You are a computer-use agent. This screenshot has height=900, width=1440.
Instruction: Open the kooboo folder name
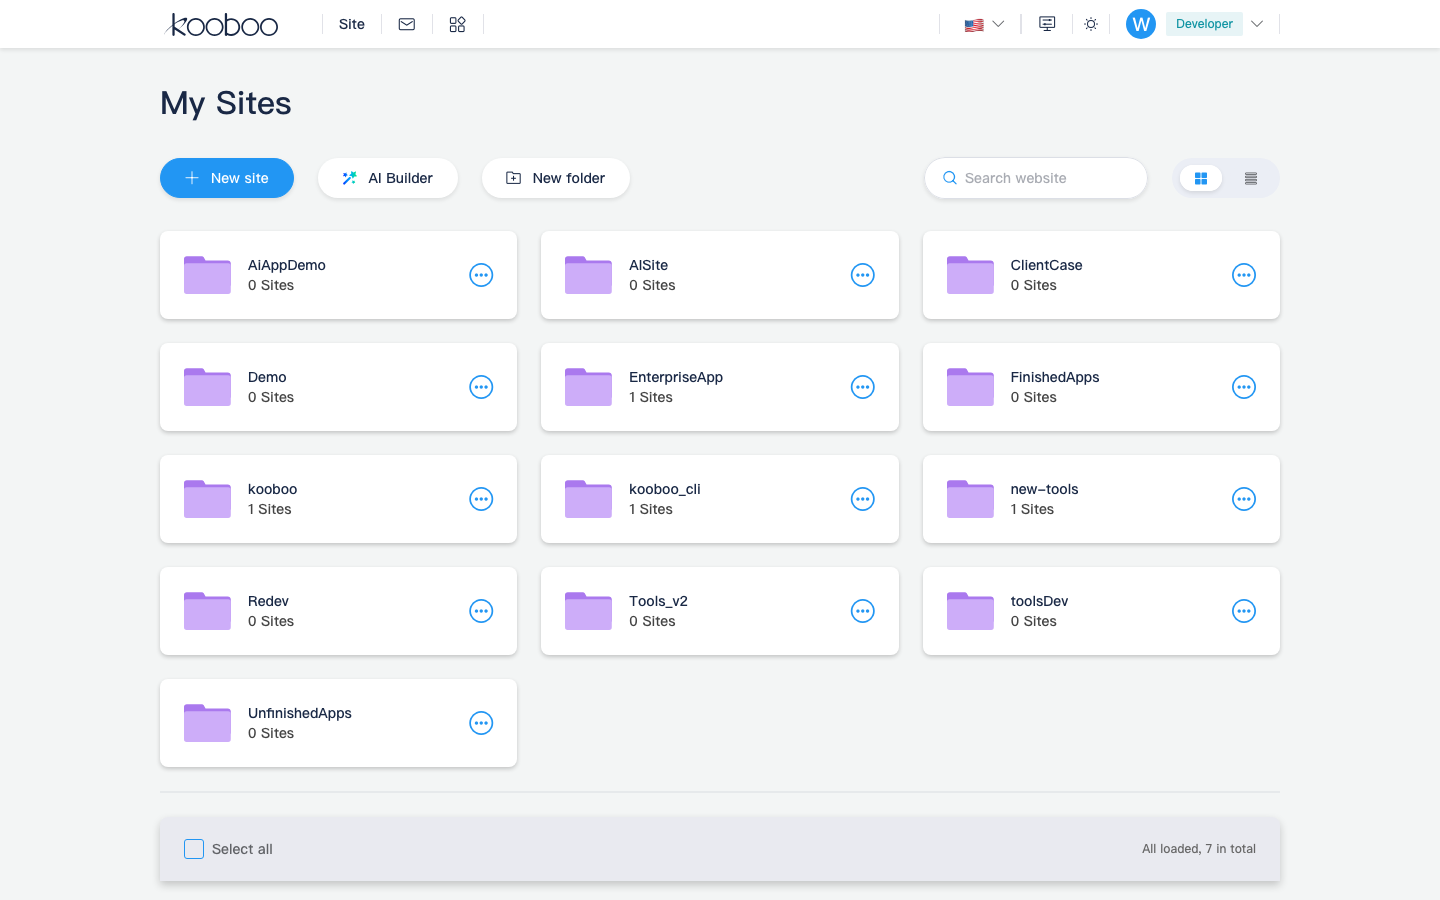272,489
